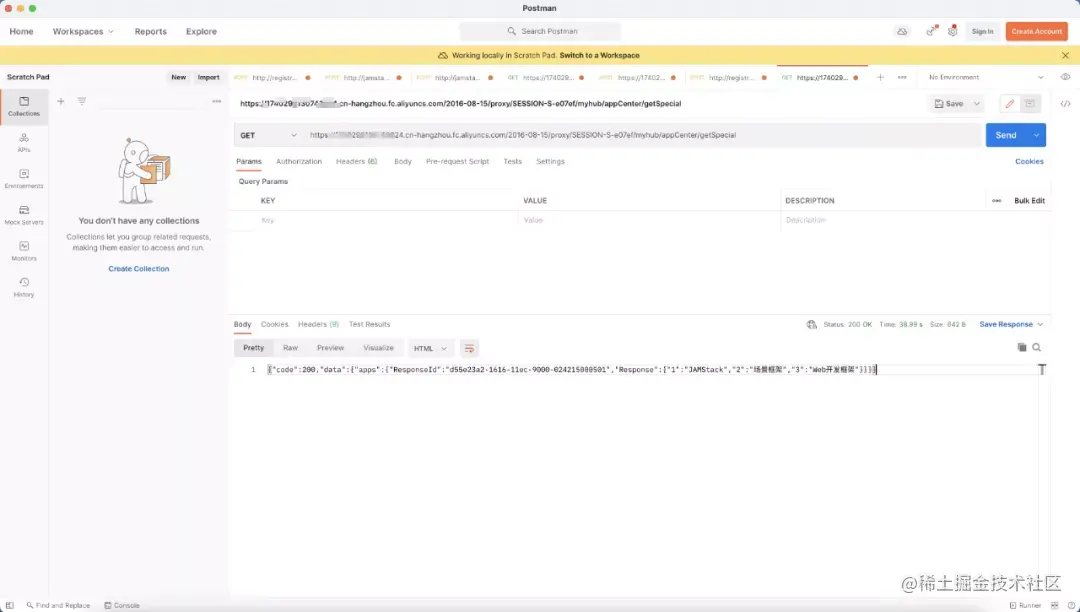Focus the Search Postman field
The width and height of the screenshot is (1080, 612).
[x=540, y=32]
